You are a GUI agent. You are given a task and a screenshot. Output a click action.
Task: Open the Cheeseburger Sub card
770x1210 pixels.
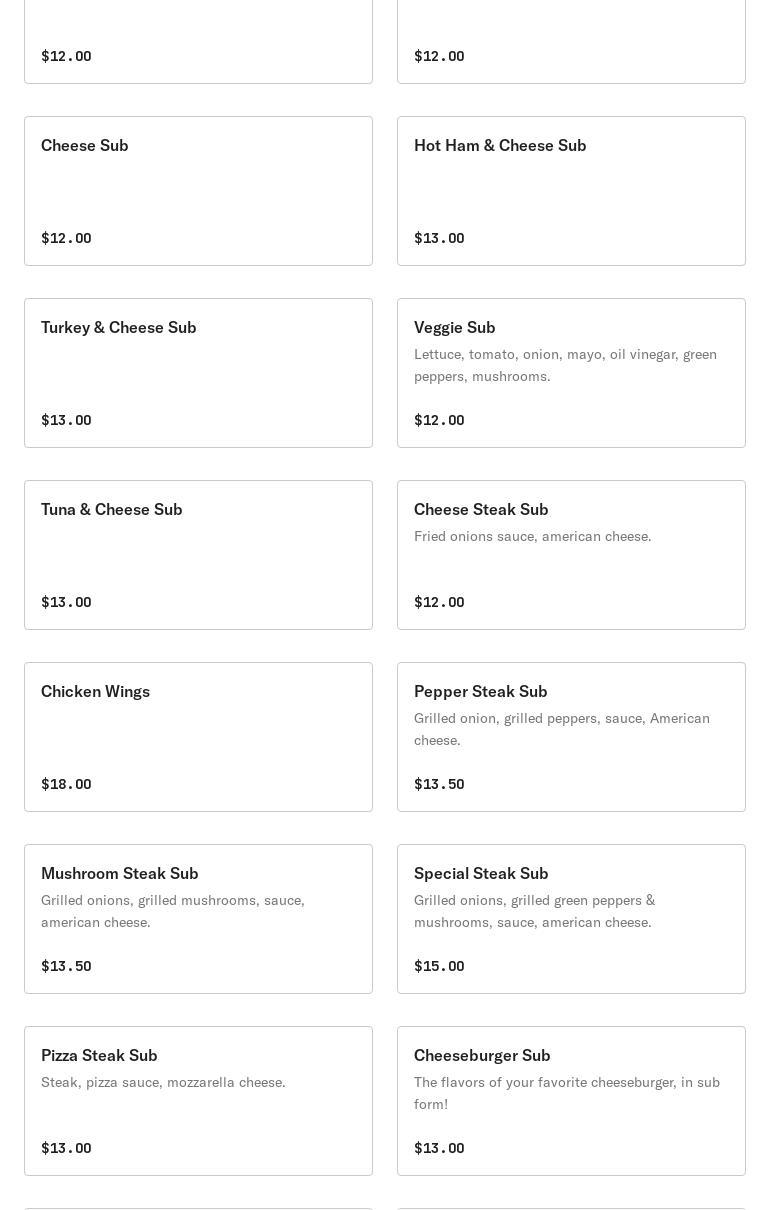[571, 1101]
